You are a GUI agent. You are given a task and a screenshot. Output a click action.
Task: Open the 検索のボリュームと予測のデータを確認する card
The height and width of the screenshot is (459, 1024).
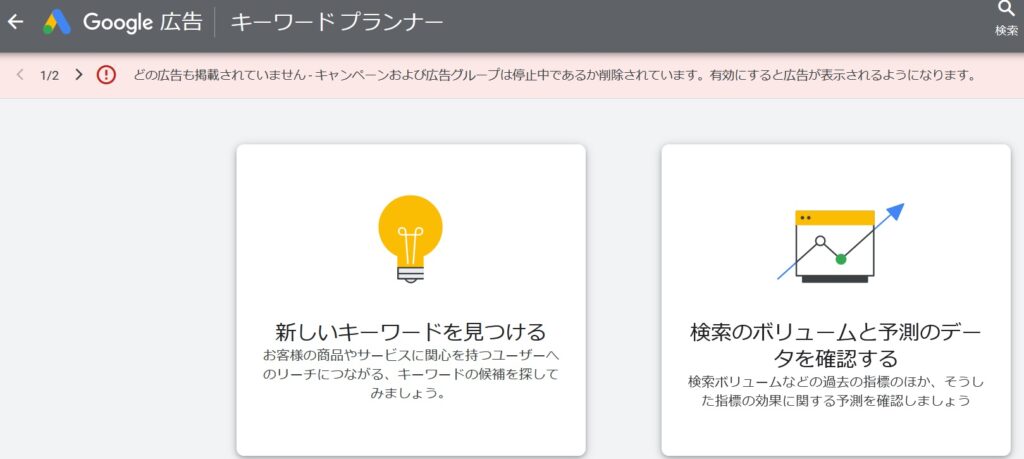(836, 300)
